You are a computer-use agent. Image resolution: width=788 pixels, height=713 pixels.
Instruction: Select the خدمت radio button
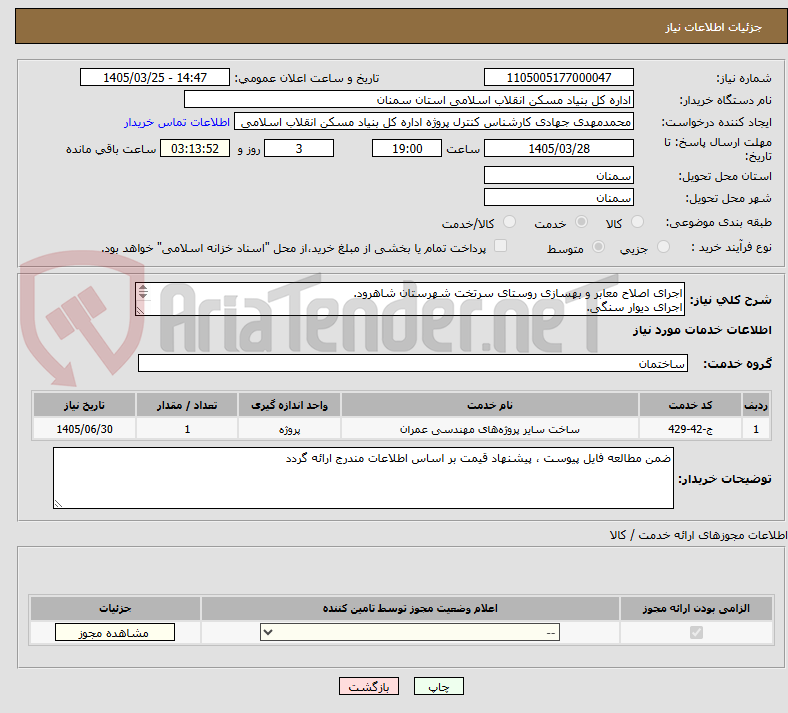click(581, 222)
